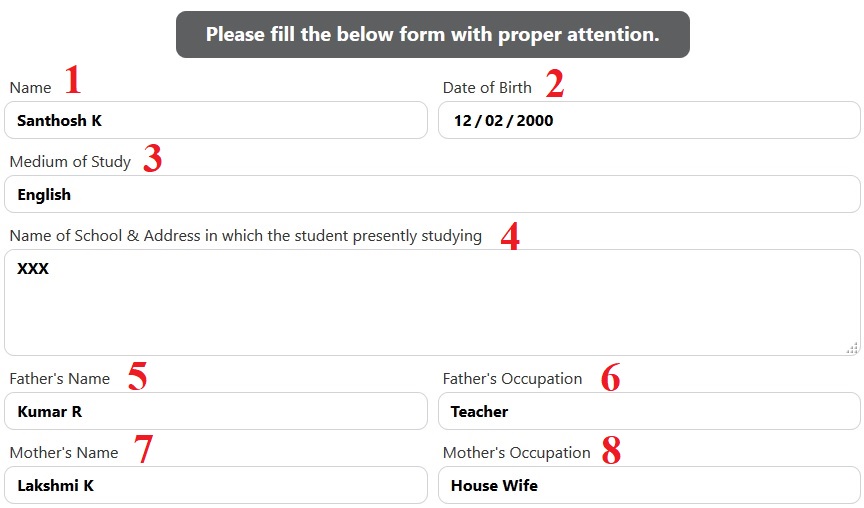This screenshot has height=508, width=864.
Task: Focus the Date of Birth field
Action: tap(648, 121)
